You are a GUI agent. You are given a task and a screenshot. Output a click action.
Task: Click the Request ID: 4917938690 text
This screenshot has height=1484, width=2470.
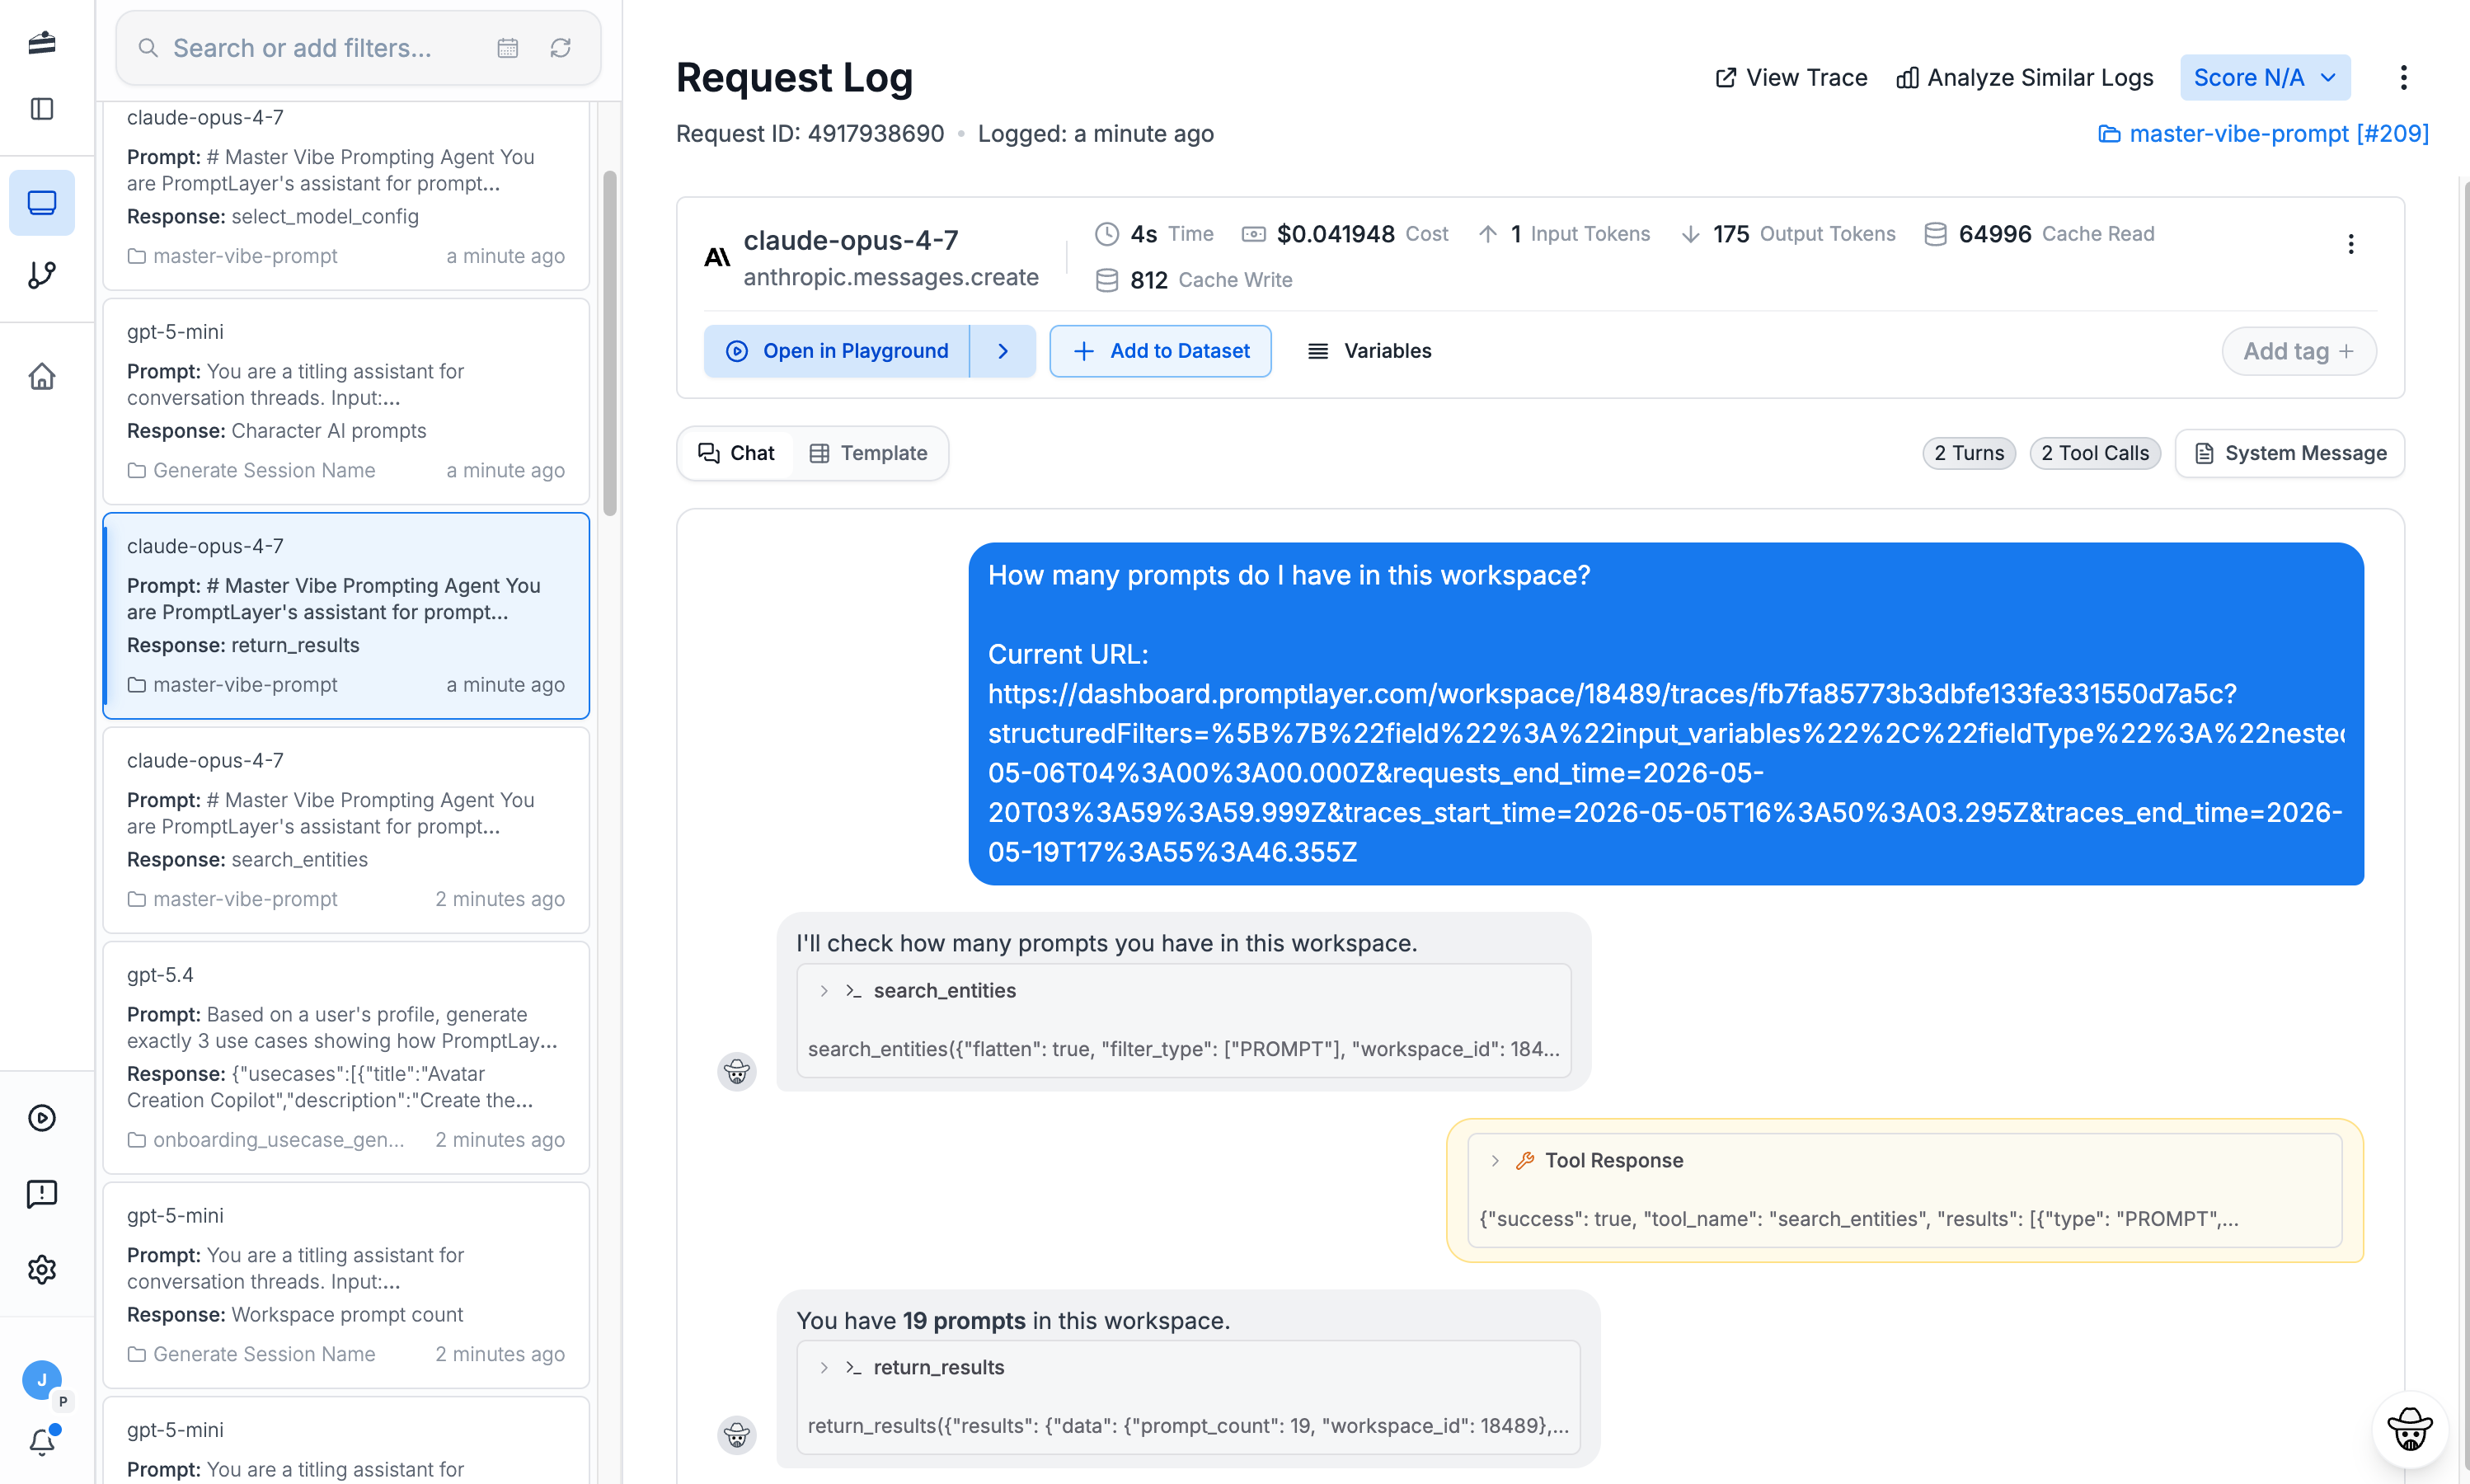coord(809,133)
